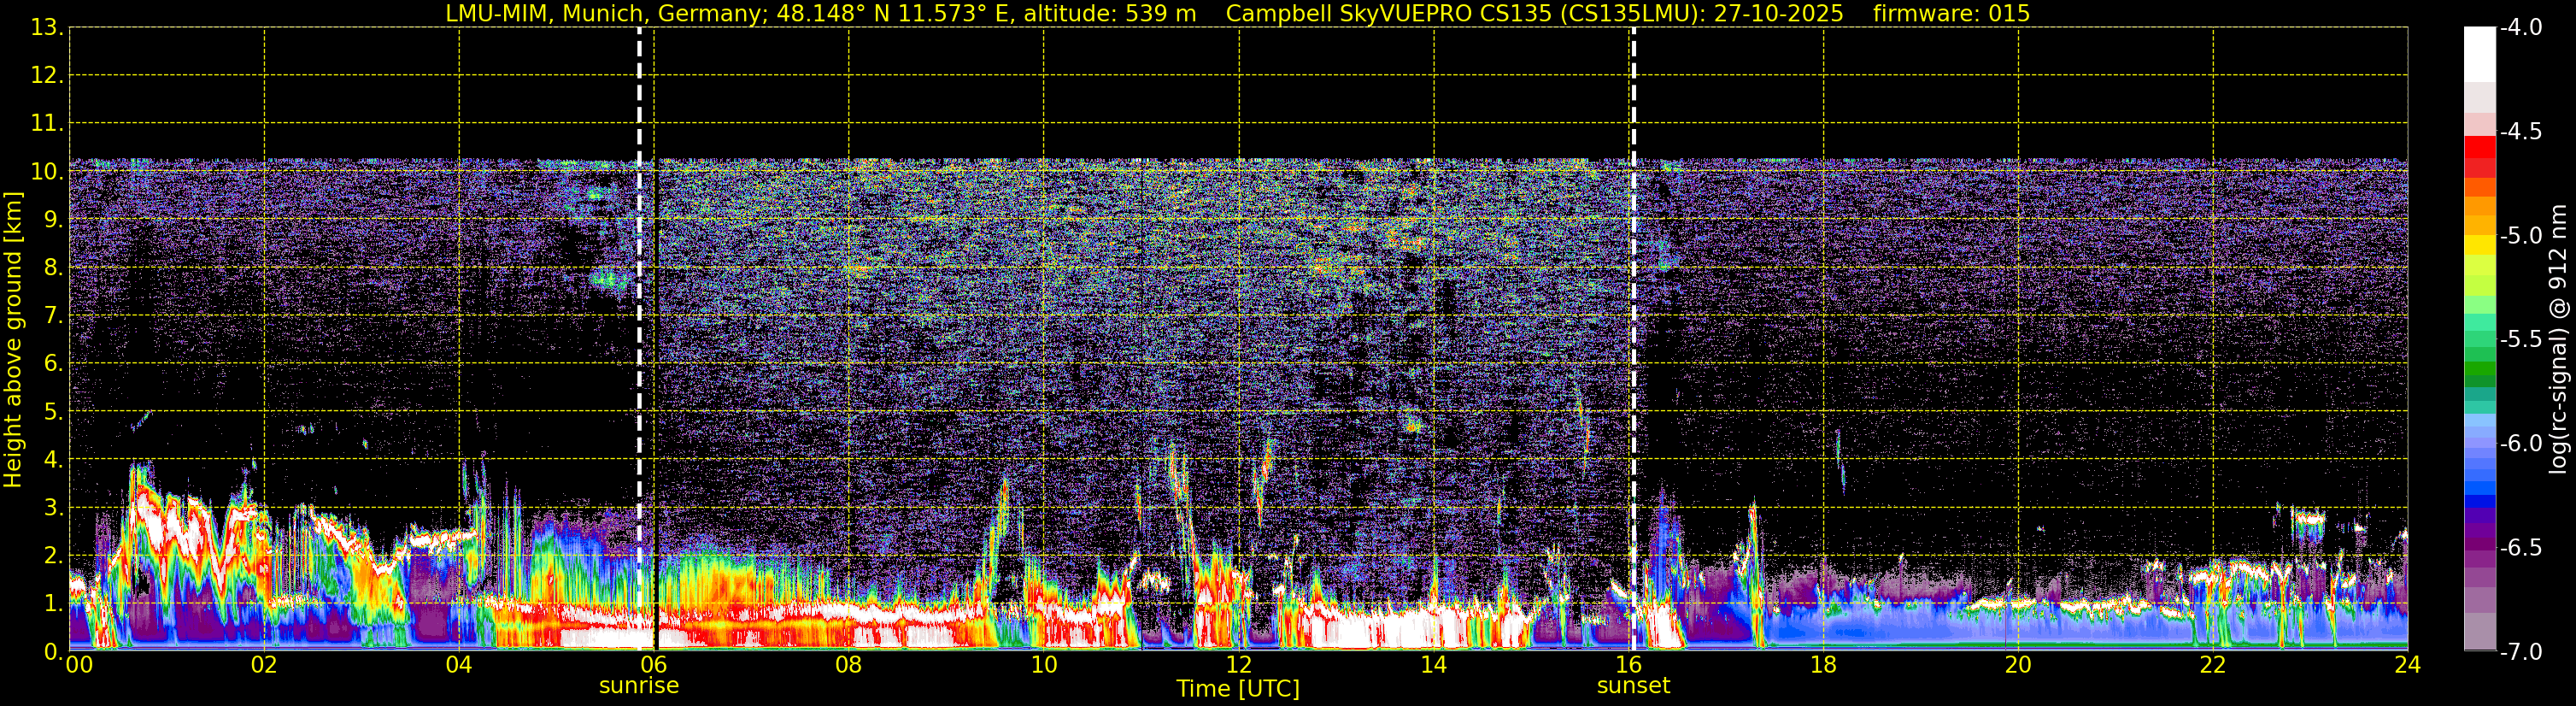Click the sunrise label below time axis
Screen dimensions: 2576x706
638,686
